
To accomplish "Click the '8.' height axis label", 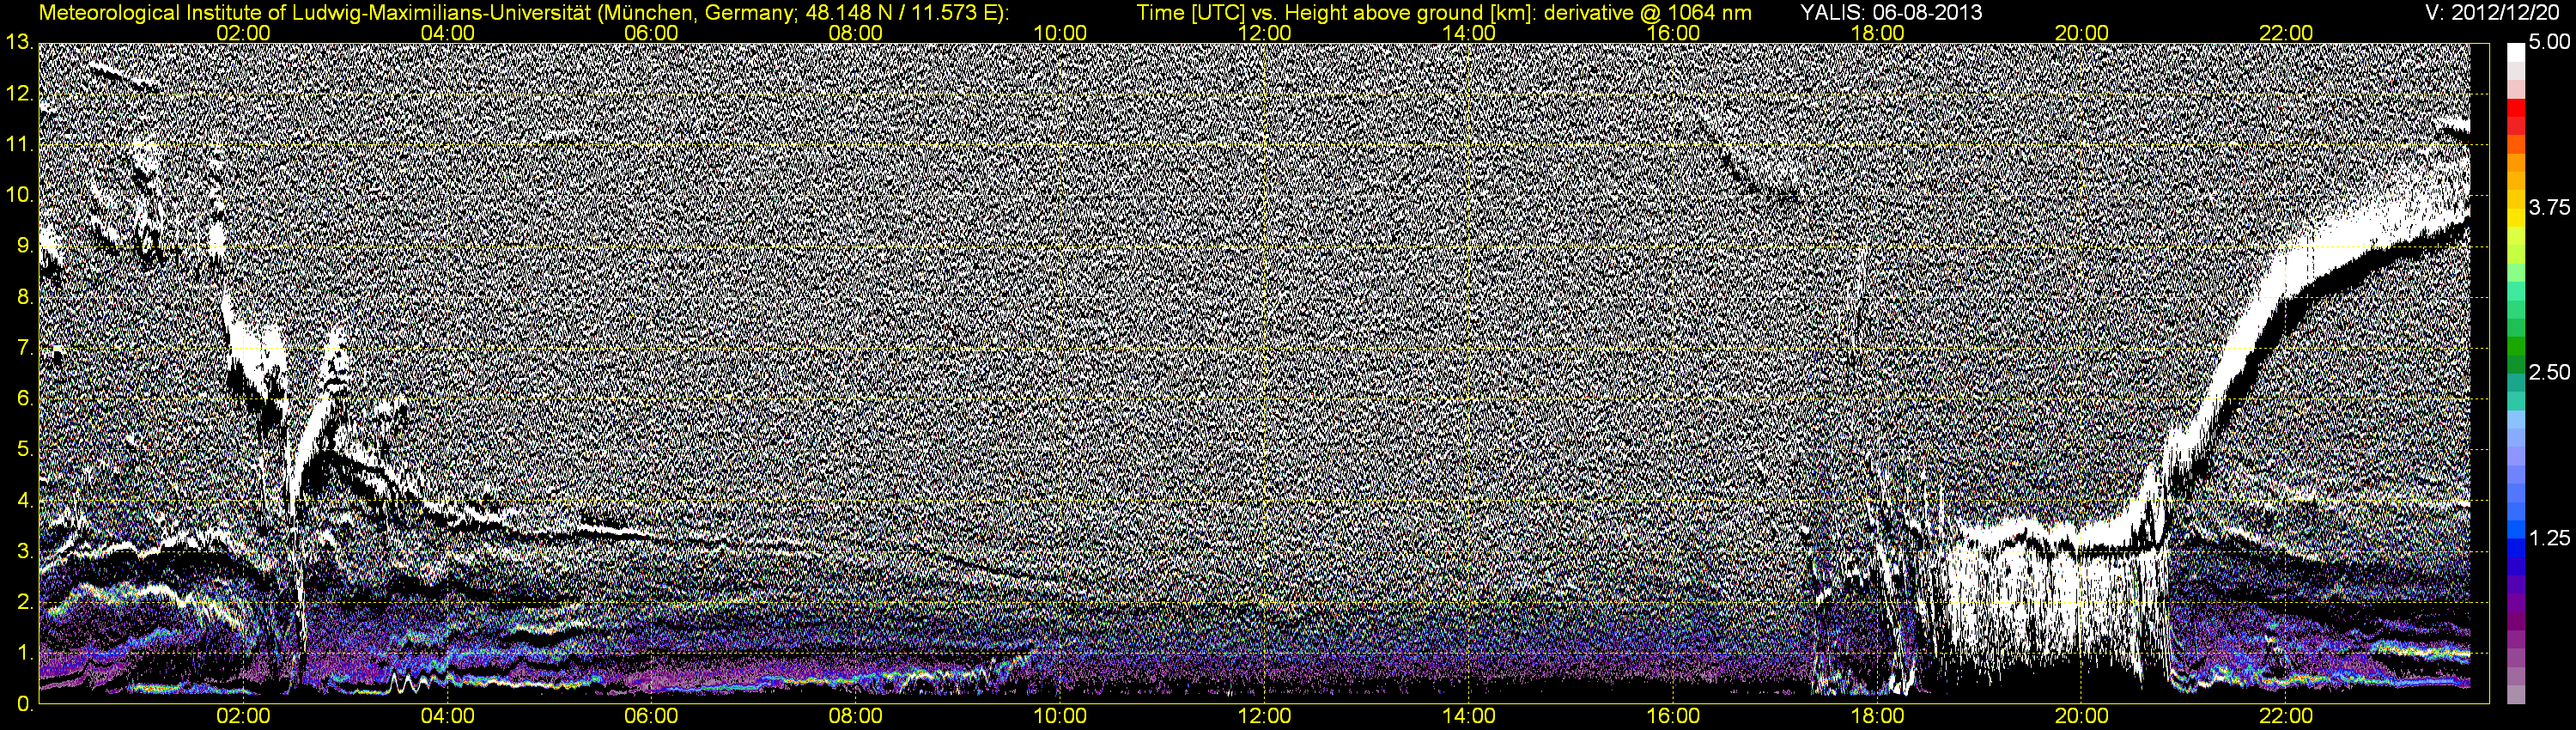I will click(x=24, y=298).
